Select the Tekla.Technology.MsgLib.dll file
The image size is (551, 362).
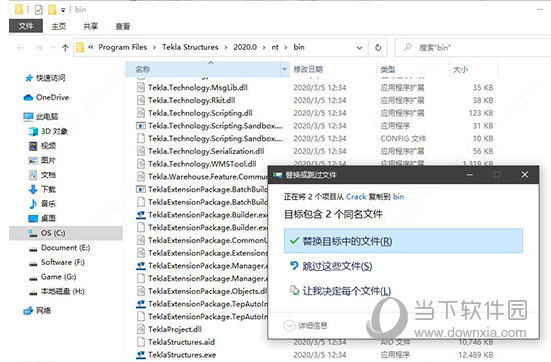click(x=198, y=88)
